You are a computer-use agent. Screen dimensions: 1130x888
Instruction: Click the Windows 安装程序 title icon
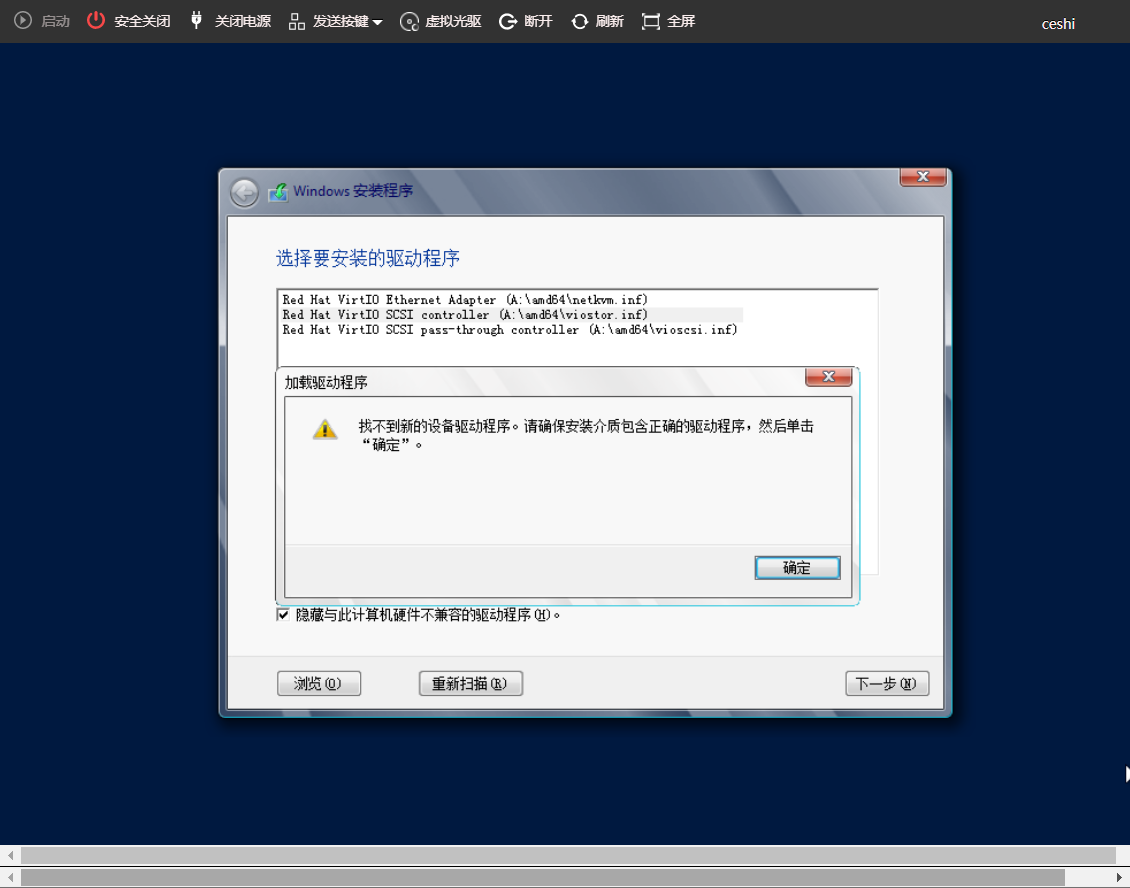[x=278, y=192]
